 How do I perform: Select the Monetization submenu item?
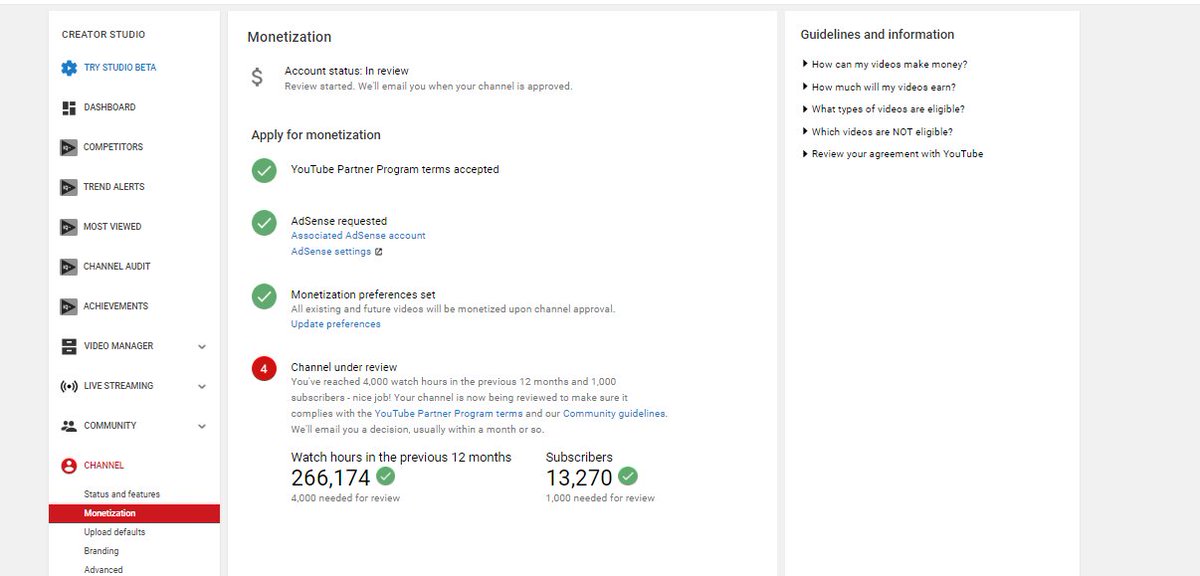click(134, 513)
